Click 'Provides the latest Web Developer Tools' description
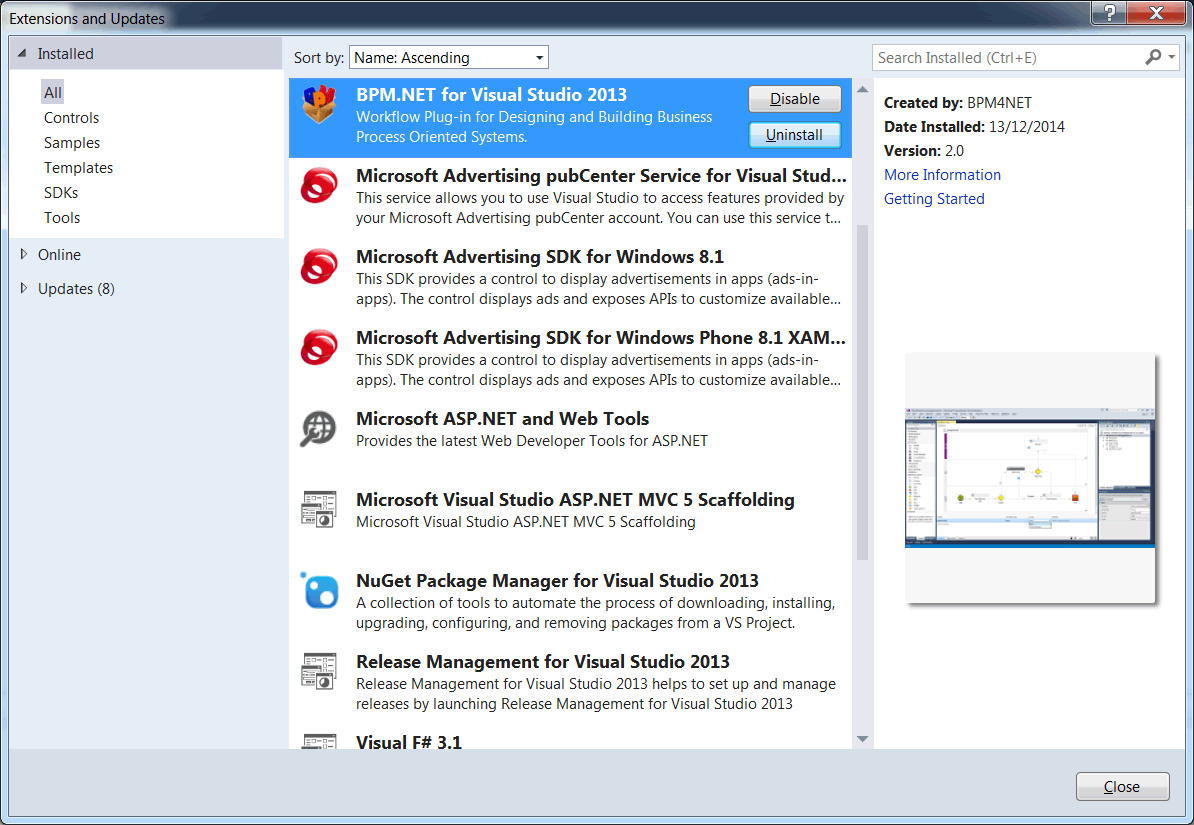This screenshot has height=825, width=1194. tap(532, 440)
